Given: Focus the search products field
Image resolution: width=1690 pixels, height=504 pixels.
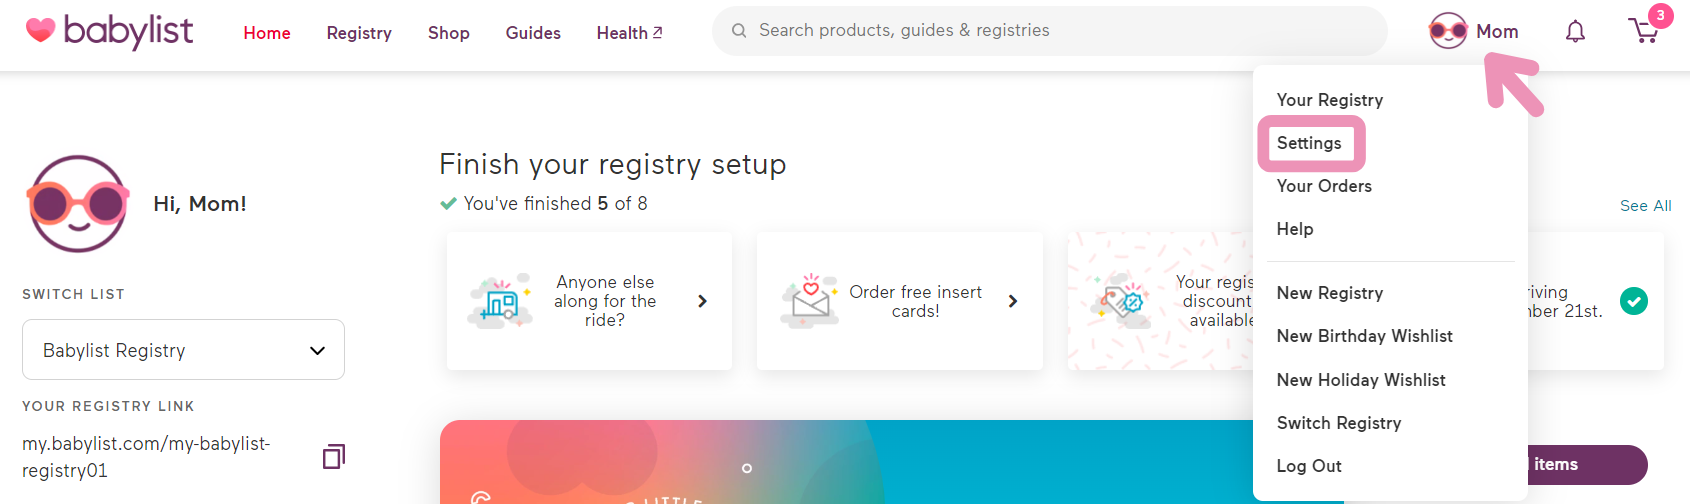Looking at the screenshot, I should [1049, 31].
